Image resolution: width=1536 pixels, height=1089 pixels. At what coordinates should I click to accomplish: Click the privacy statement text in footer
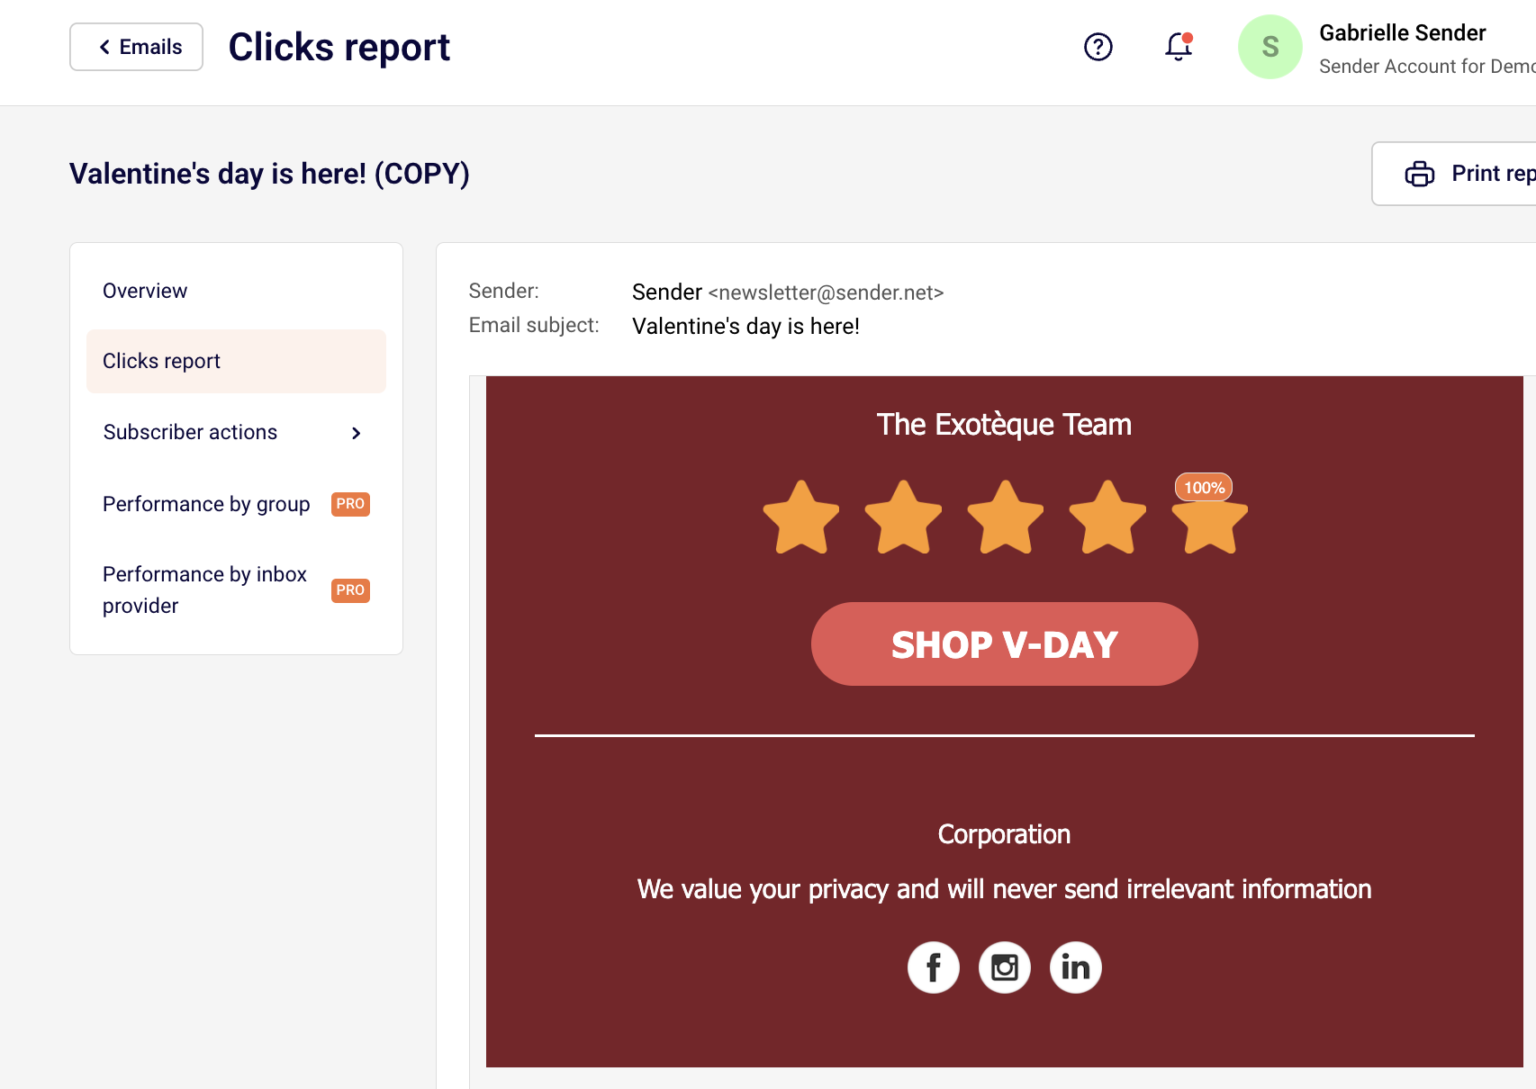click(x=1004, y=889)
